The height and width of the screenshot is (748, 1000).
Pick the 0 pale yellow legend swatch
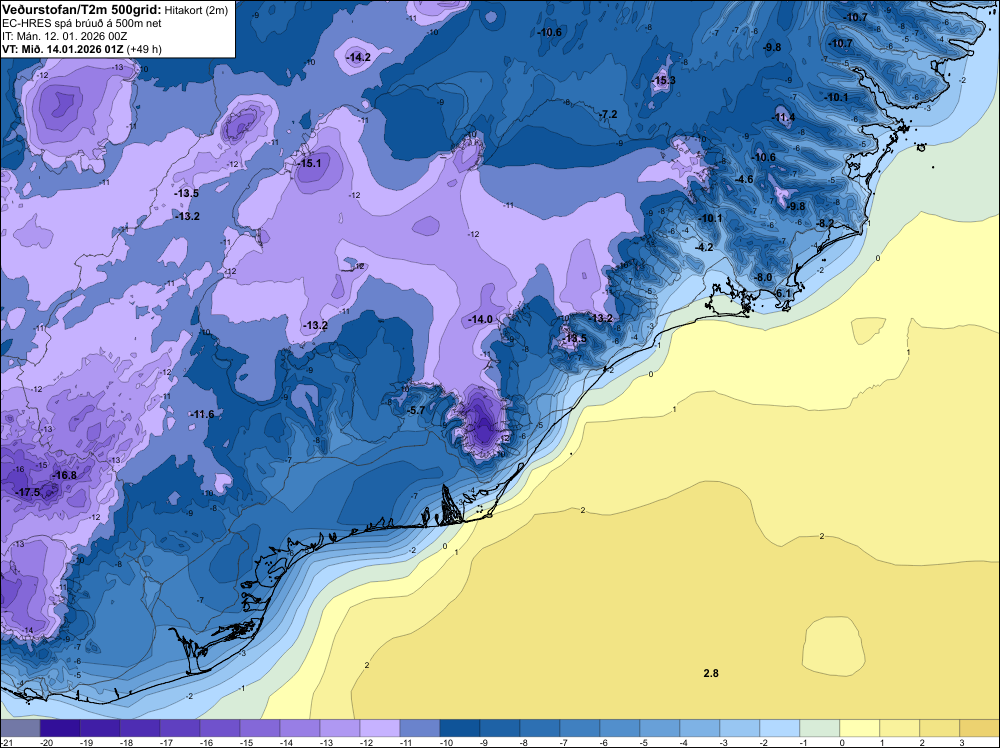(x=859, y=728)
